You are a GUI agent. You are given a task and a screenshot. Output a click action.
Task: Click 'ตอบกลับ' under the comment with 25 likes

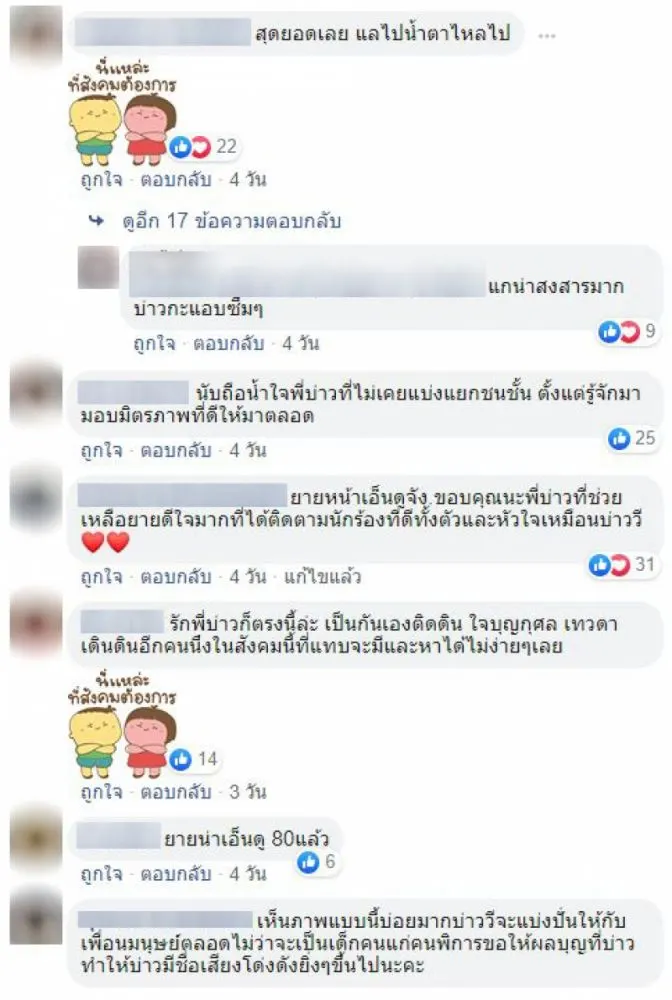176,451
